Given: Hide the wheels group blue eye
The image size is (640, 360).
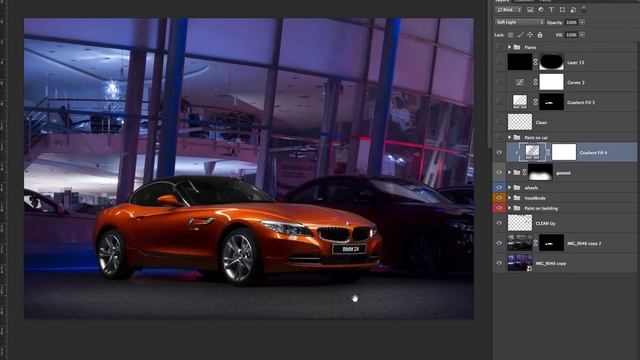Looking at the screenshot, I should click(x=499, y=188).
